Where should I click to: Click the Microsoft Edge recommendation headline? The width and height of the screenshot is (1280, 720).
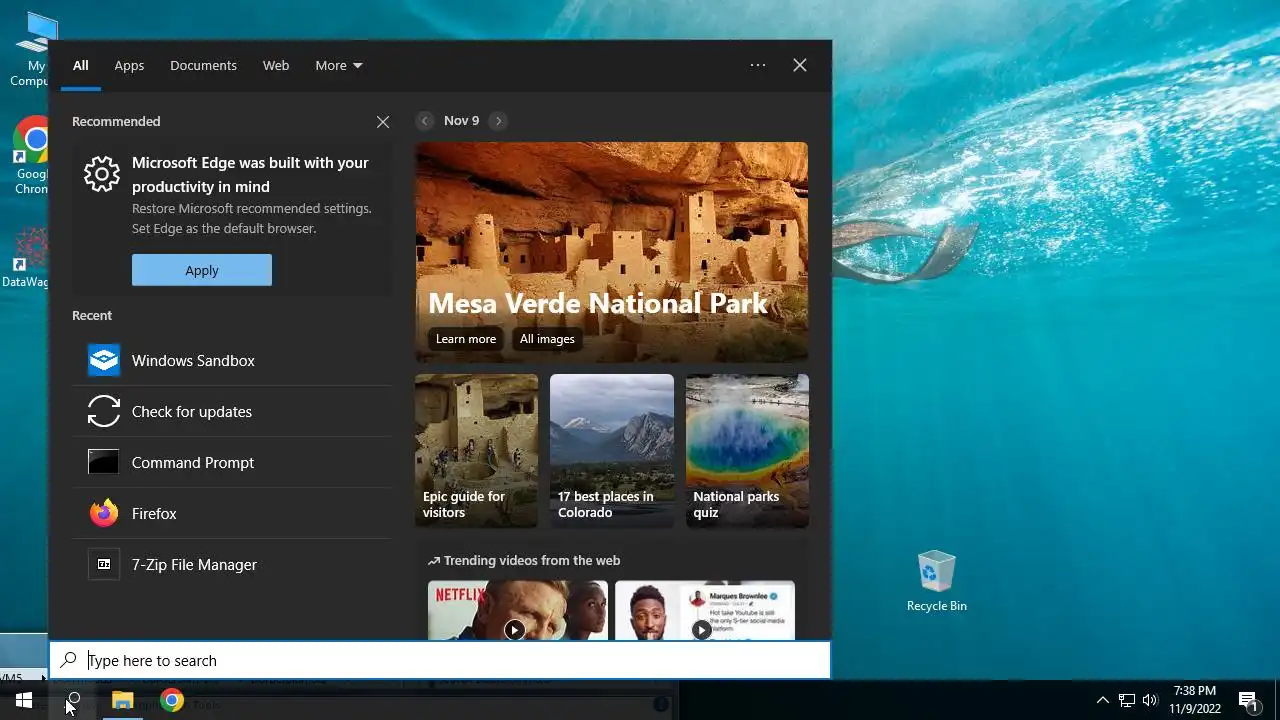250,174
